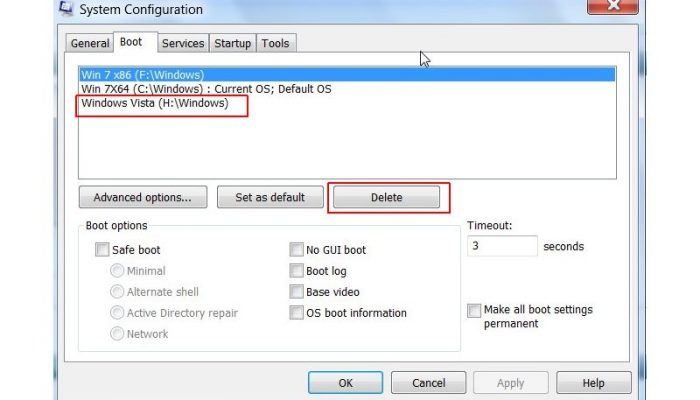Choose the Minimal radio option
700x400 pixels.
pyautogui.click(x=117, y=271)
